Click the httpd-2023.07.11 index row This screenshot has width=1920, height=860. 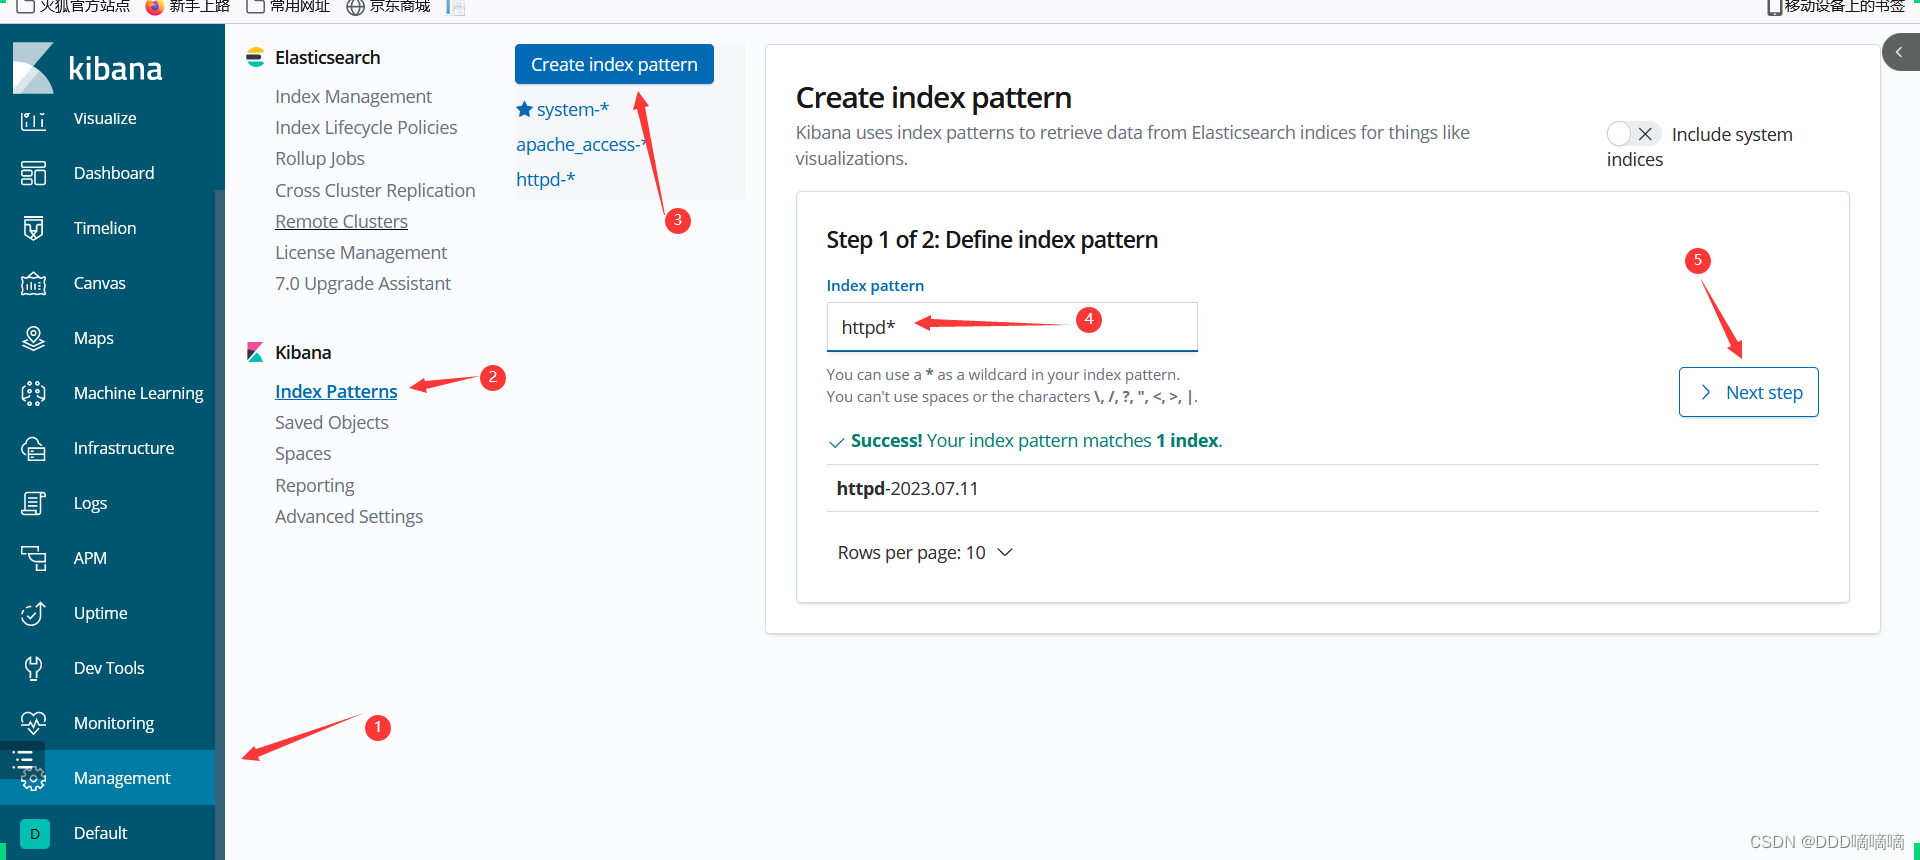pyautogui.click(x=1322, y=488)
